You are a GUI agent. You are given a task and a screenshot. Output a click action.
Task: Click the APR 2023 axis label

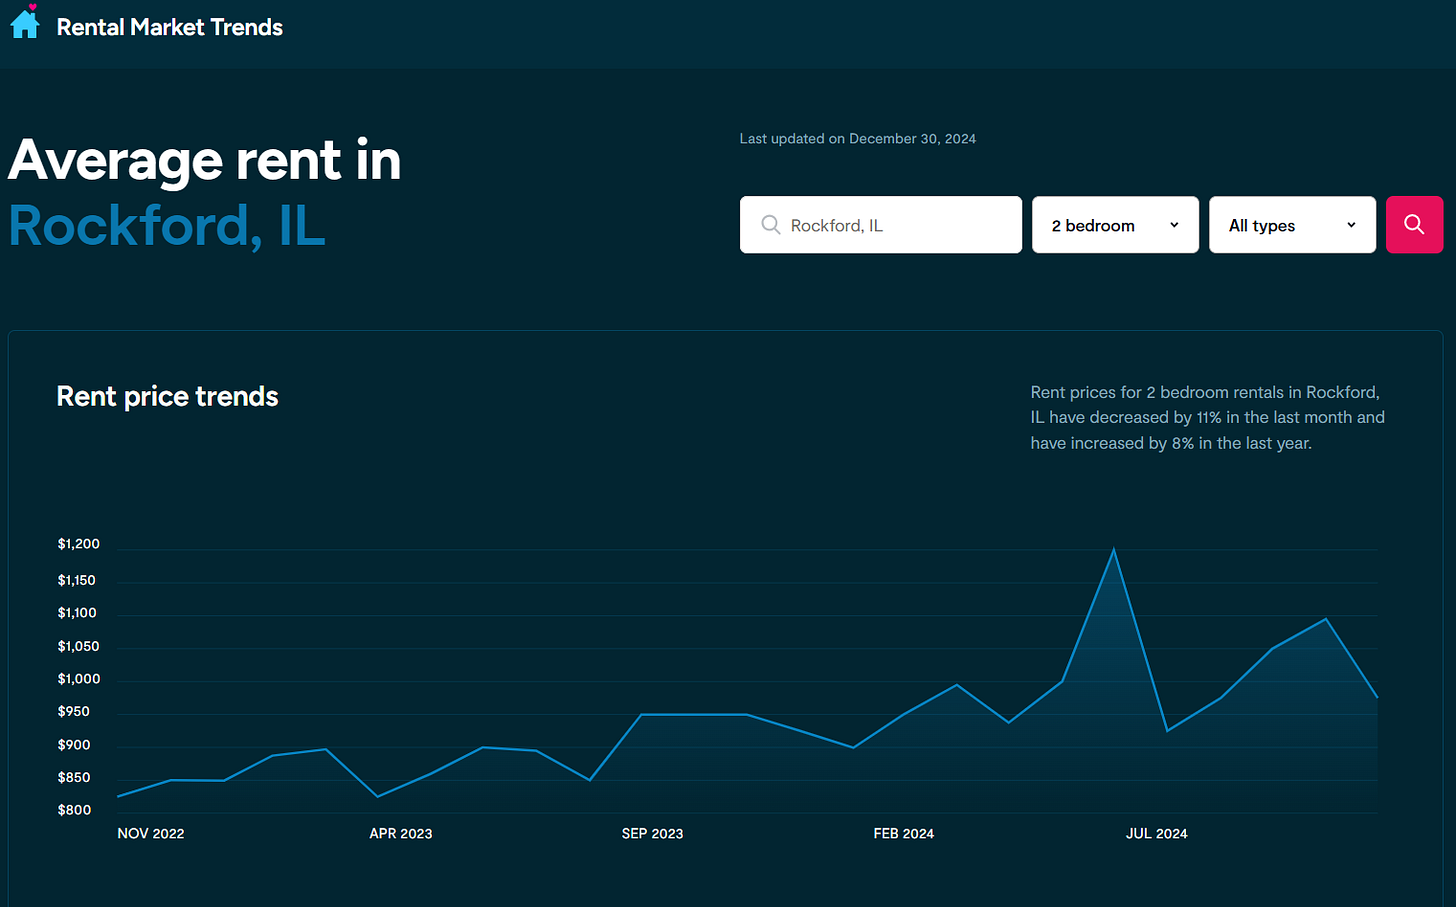[401, 833]
